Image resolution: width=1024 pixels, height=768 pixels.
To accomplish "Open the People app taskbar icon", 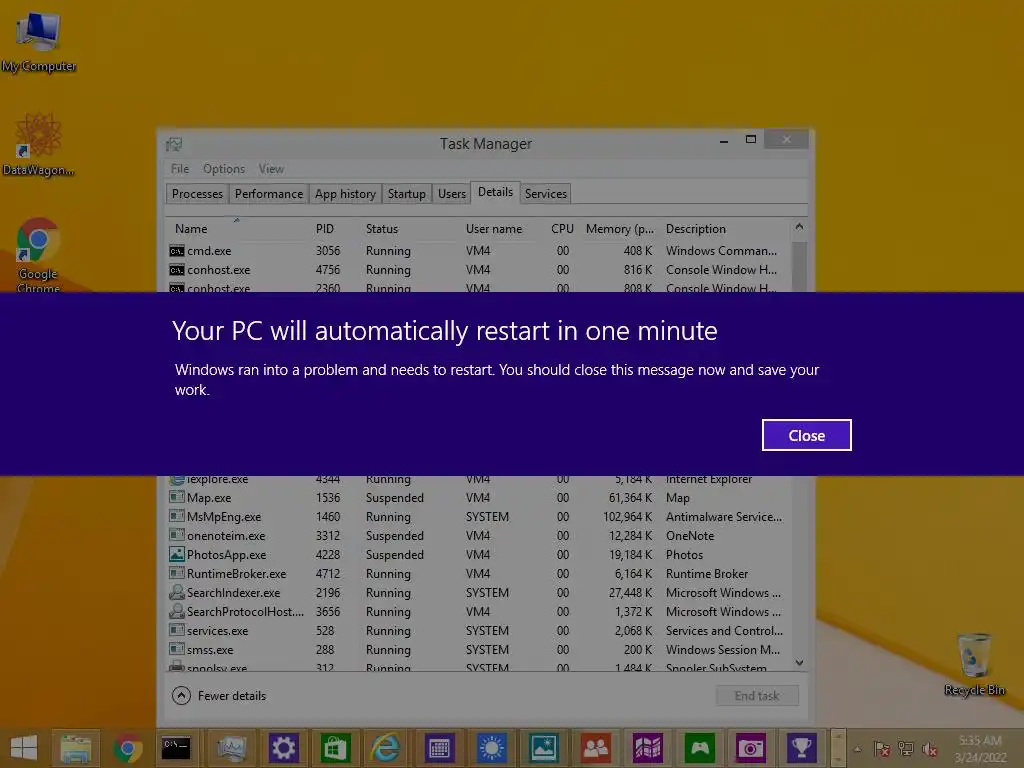I will 596,748.
